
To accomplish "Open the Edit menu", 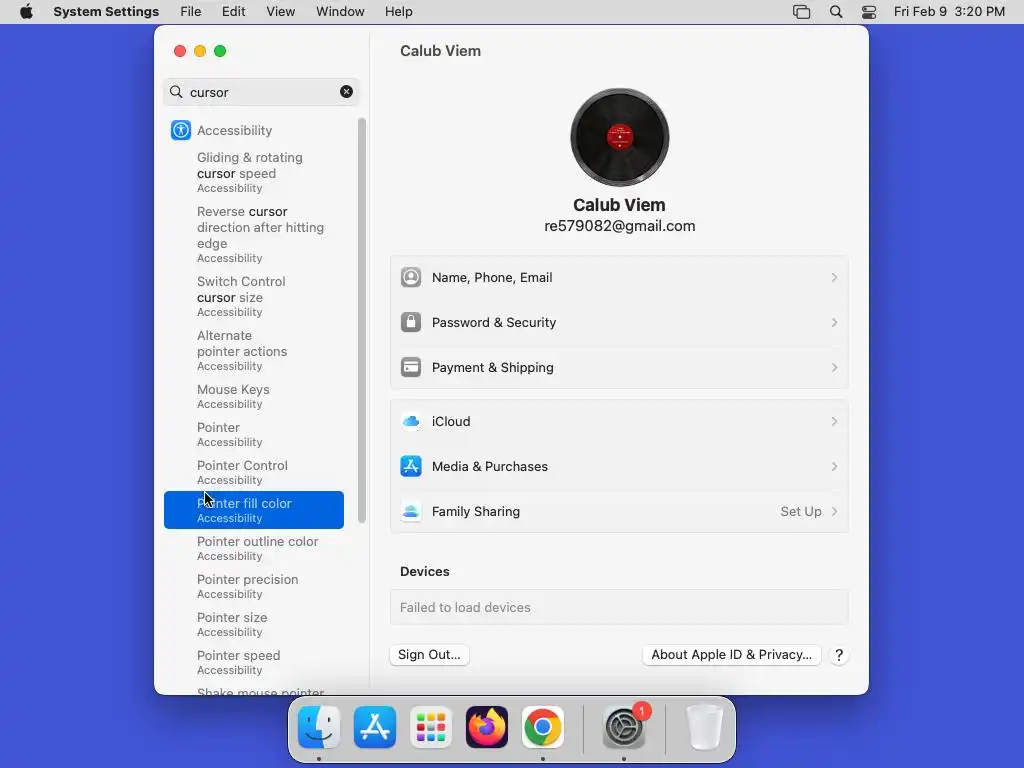I will coord(233,12).
